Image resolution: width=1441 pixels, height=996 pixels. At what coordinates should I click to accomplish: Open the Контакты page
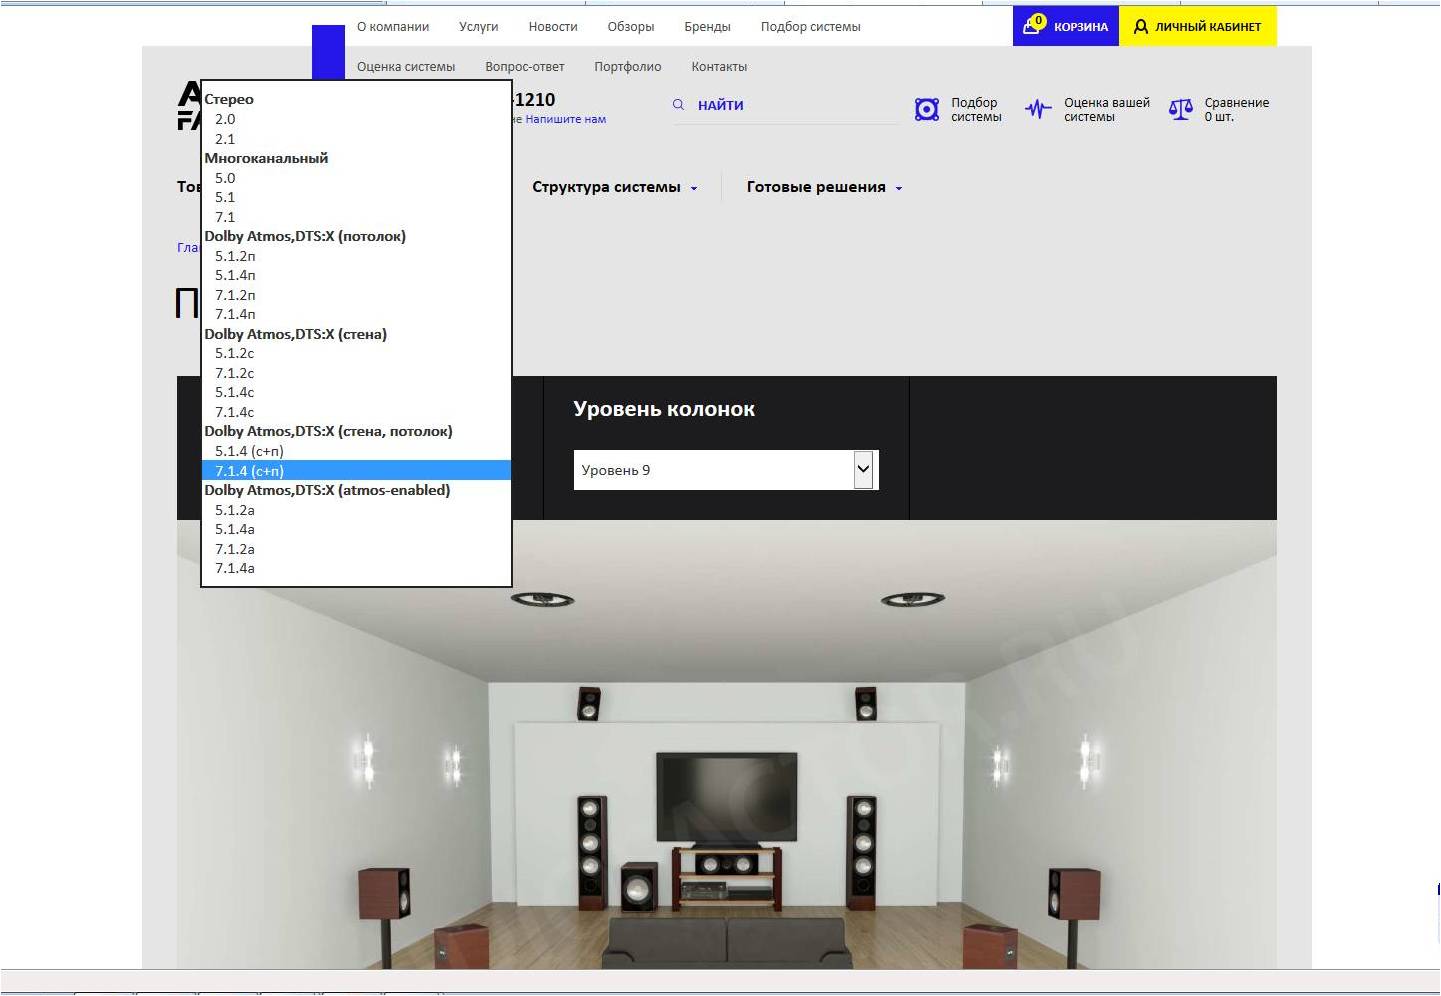point(719,67)
